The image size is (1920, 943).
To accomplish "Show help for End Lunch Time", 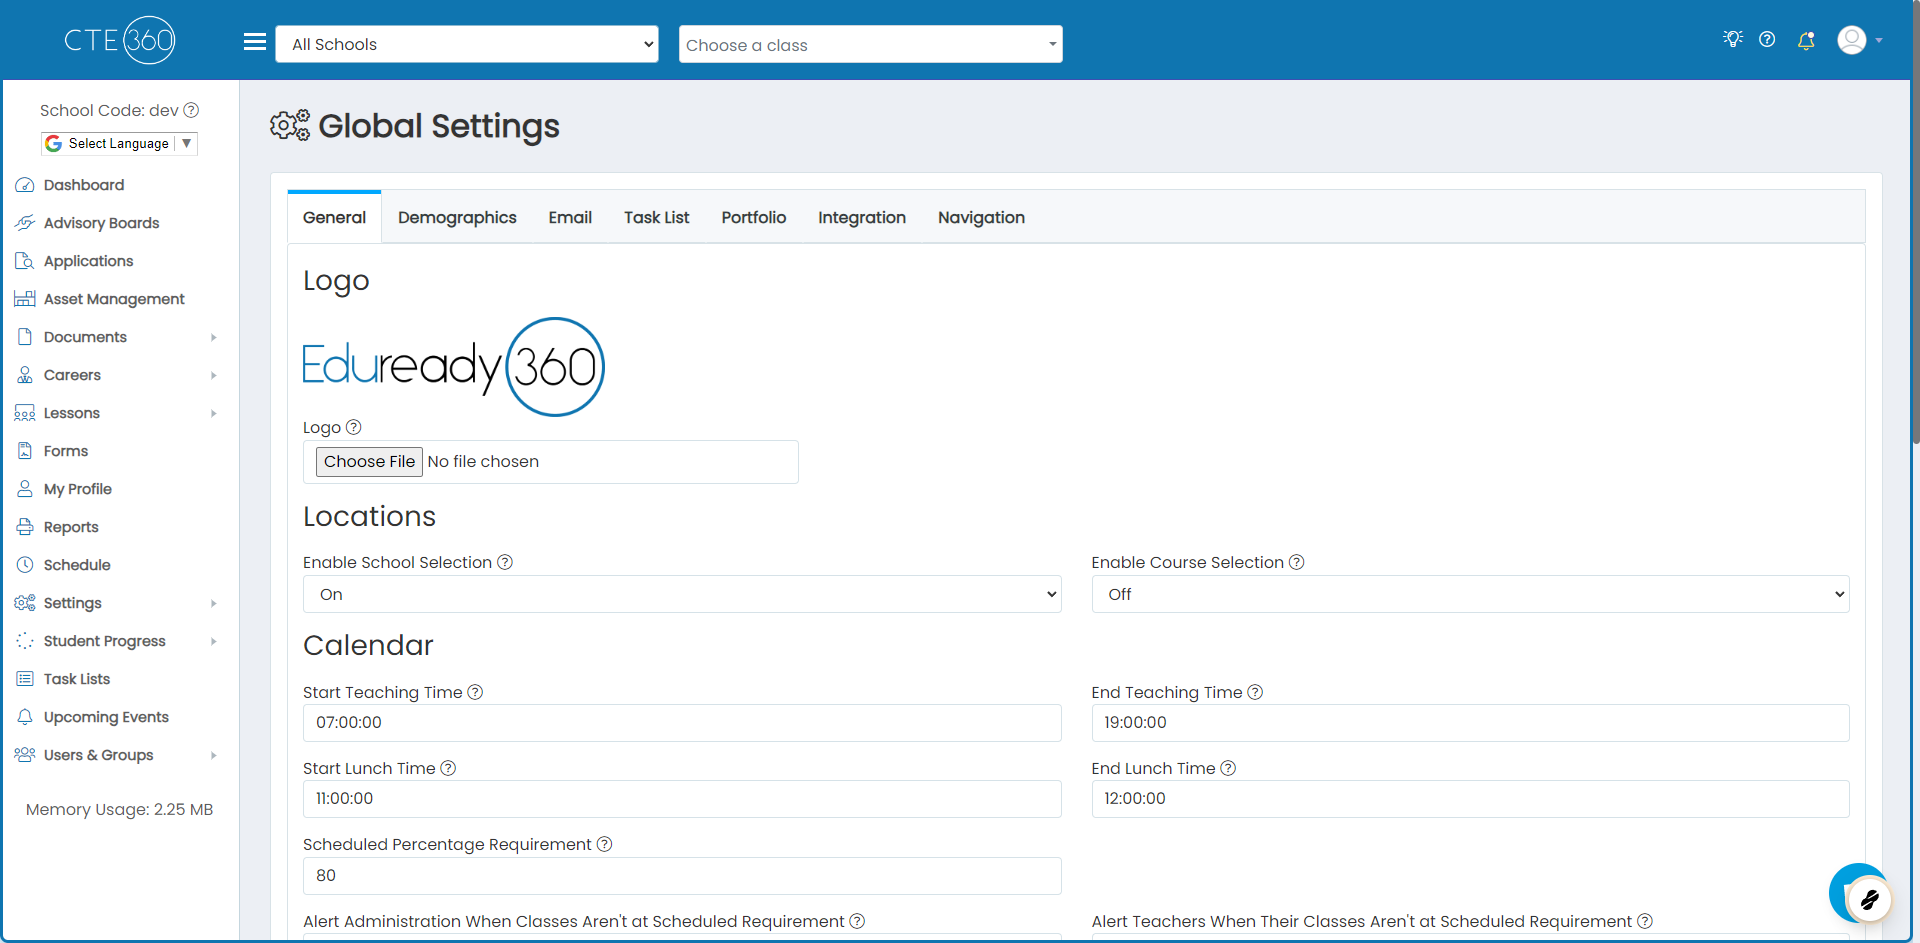I will (x=1228, y=768).
